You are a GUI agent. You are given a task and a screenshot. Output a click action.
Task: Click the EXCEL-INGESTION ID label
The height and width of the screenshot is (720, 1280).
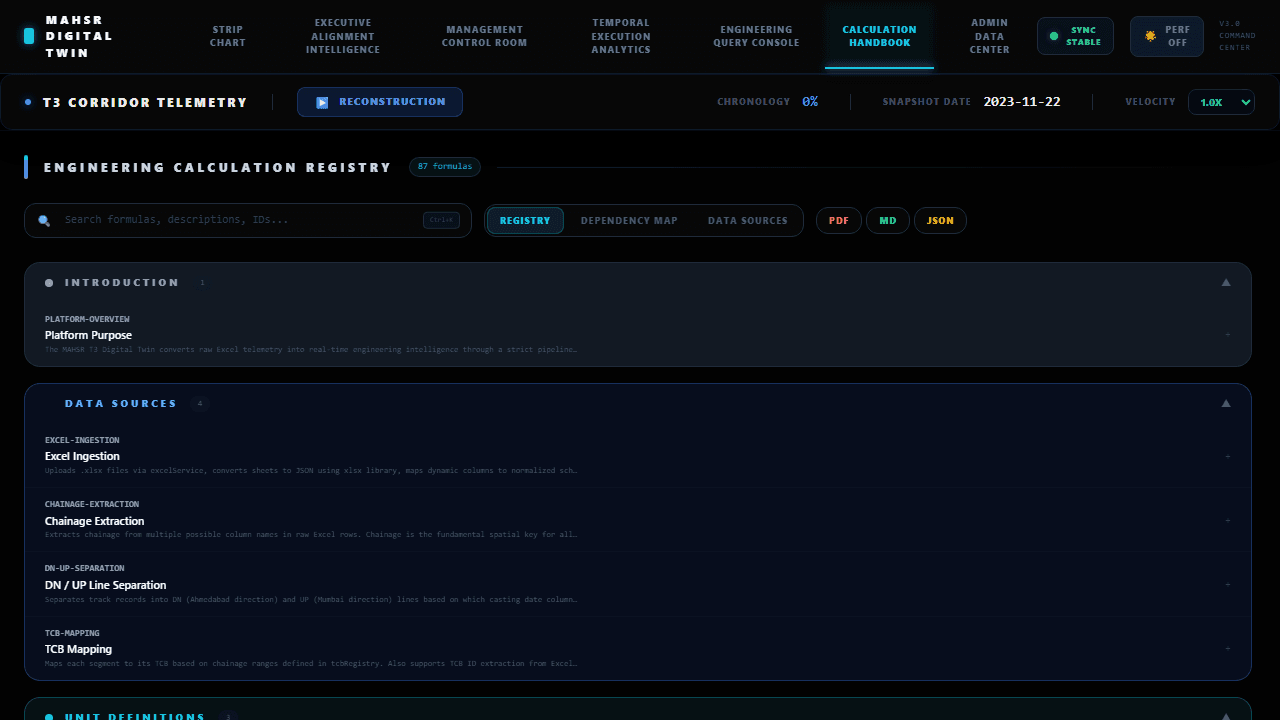82,440
